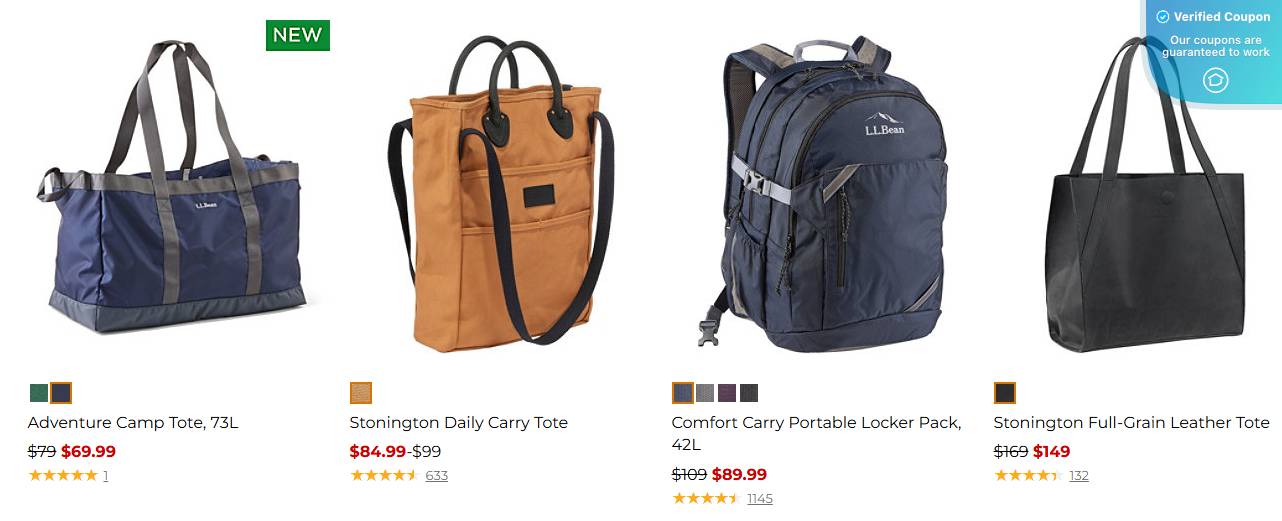The image size is (1282, 521).
Task: Choose tan swatch for Stonington Daily Carry
Action: point(361,393)
